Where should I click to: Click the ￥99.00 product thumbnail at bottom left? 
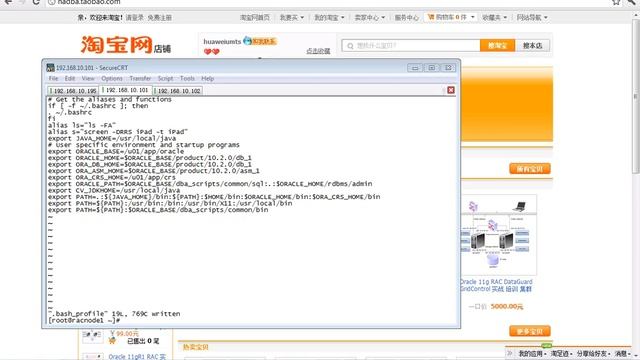(93, 336)
